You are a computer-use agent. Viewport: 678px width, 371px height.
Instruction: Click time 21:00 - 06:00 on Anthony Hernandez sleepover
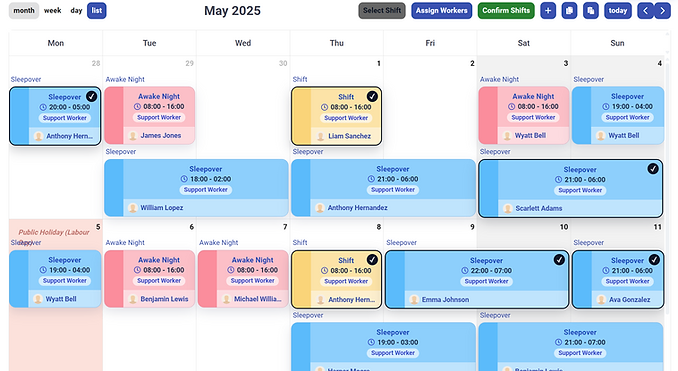click(x=397, y=179)
